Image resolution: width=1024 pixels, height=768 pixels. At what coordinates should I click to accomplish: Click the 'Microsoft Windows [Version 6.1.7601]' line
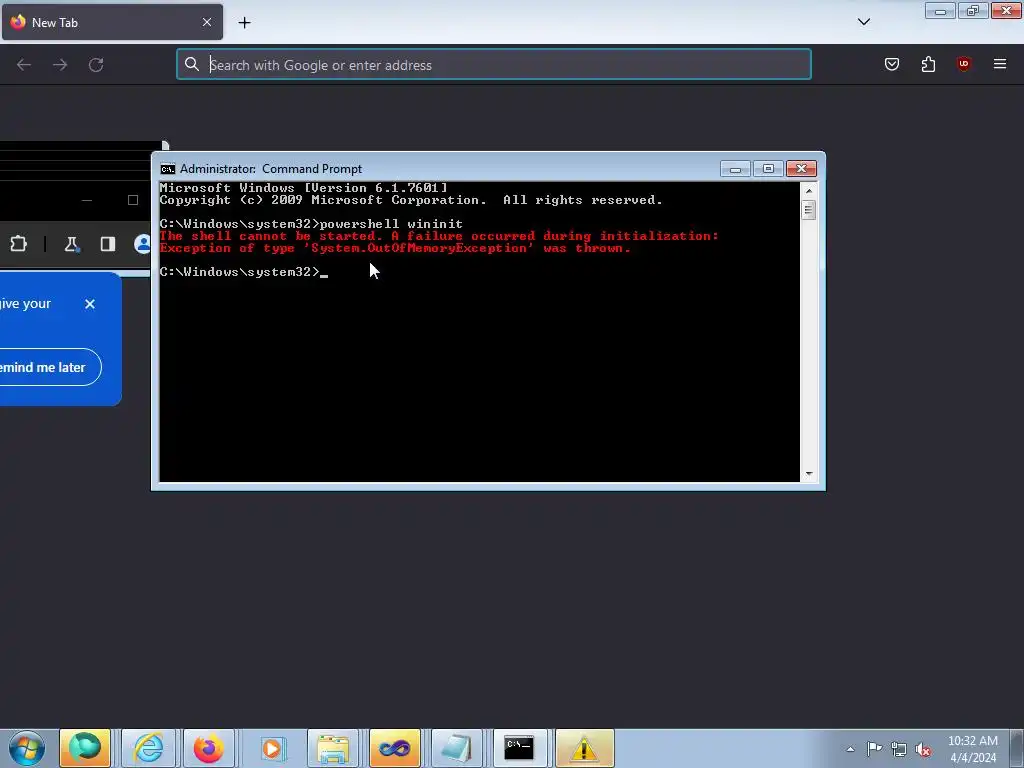click(x=304, y=188)
